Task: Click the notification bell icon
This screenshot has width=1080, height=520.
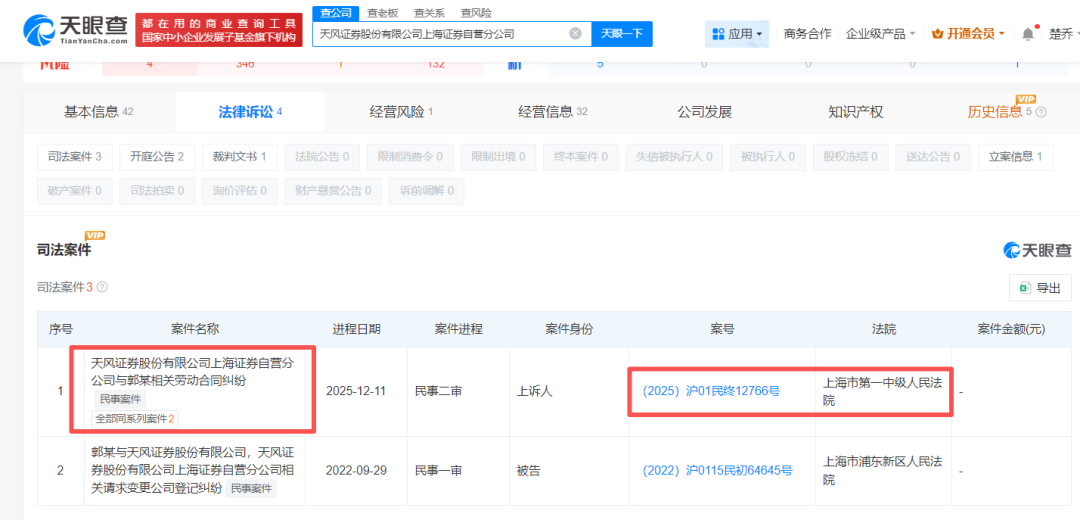Action: (x=1028, y=33)
